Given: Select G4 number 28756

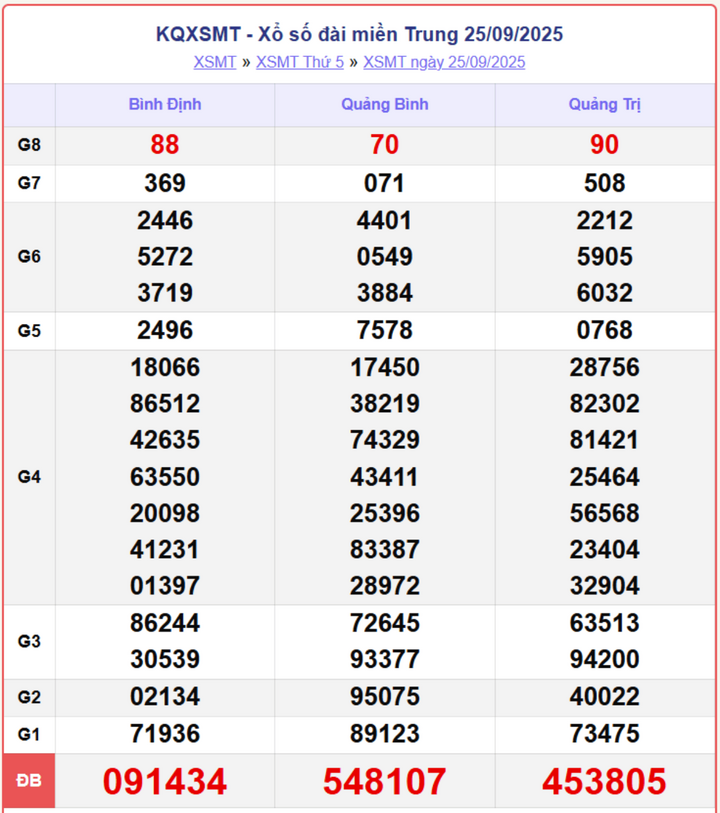Looking at the screenshot, I should 604,368.
